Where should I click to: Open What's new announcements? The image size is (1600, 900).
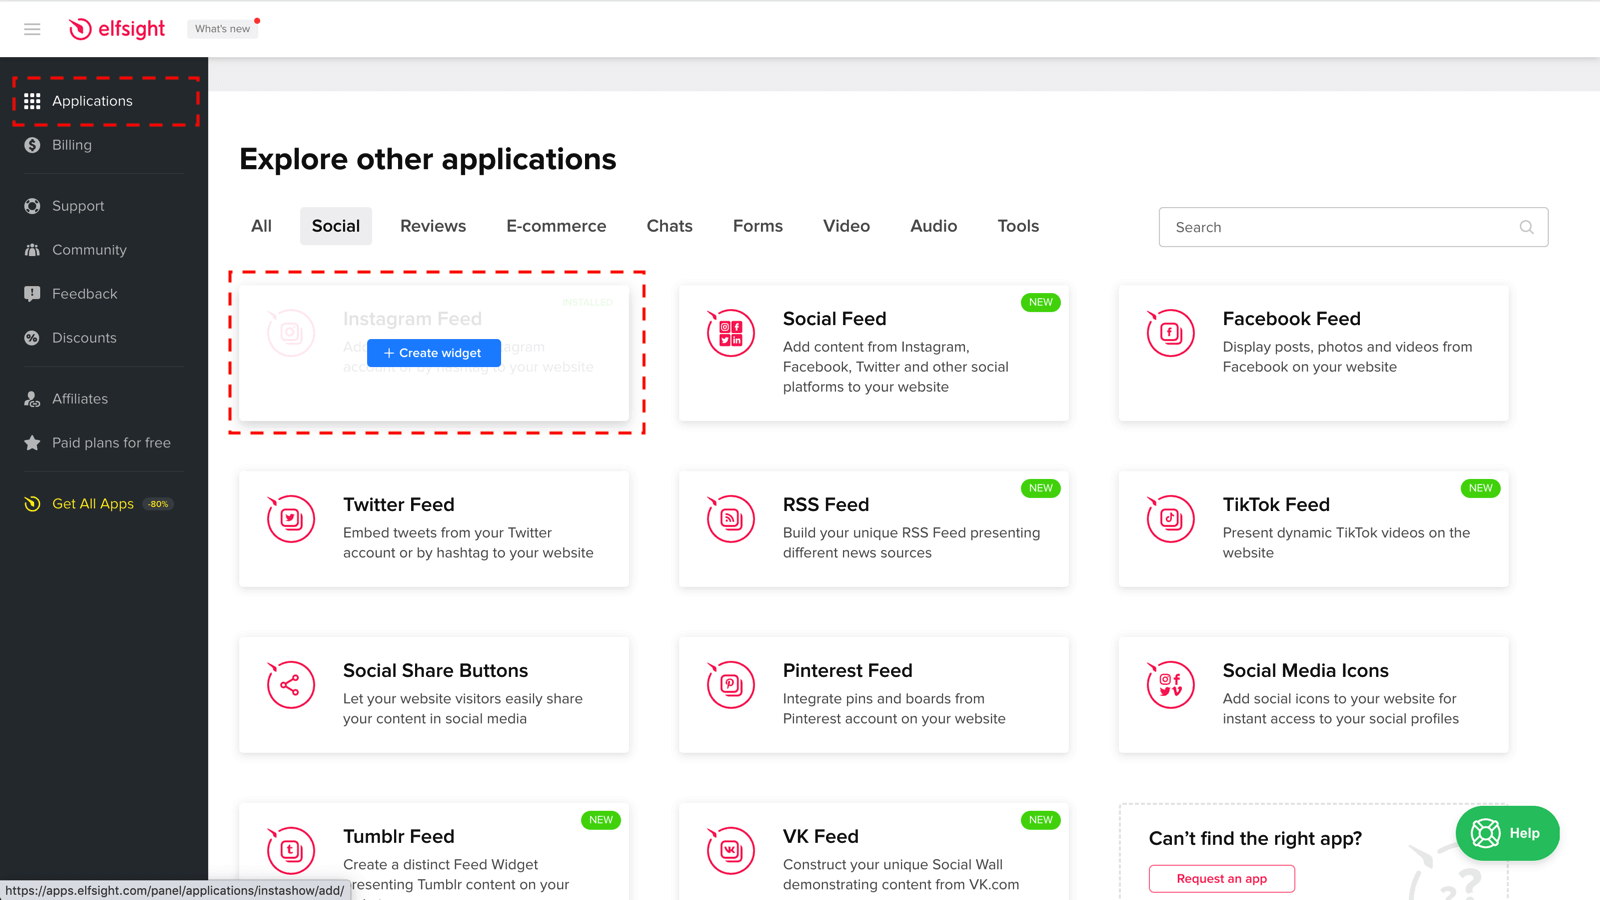[222, 29]
